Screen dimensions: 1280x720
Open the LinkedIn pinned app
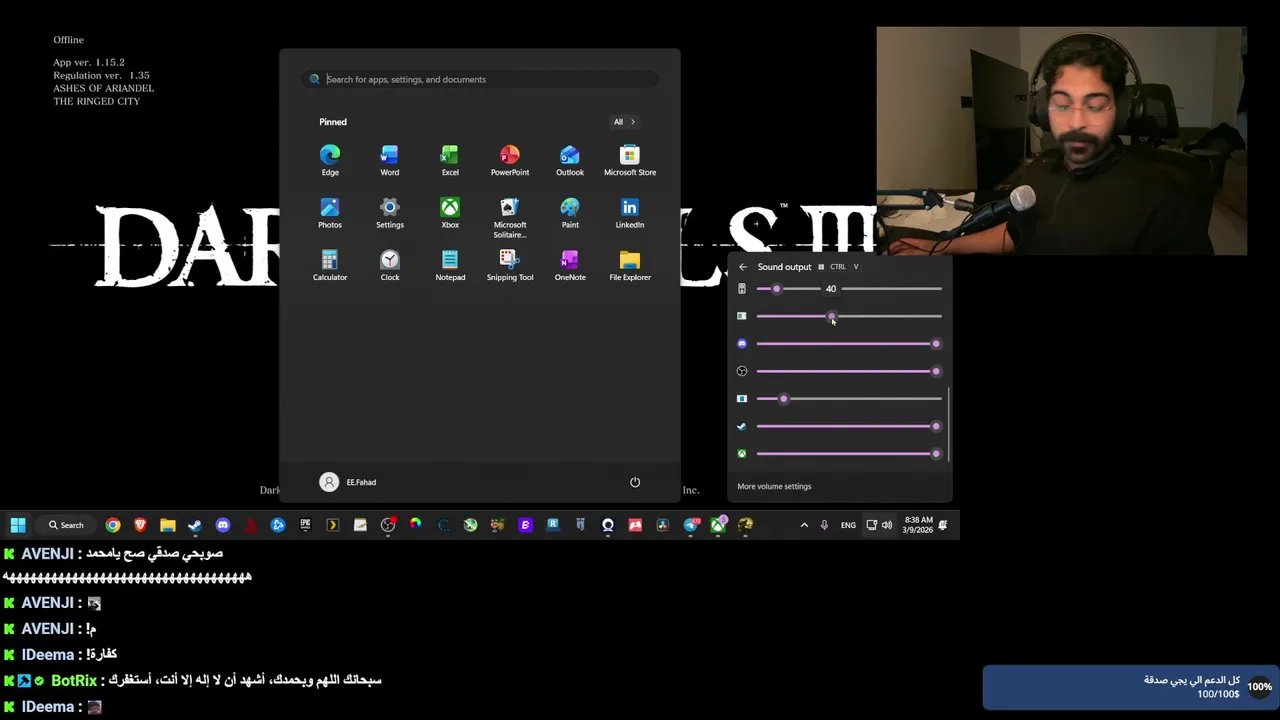tap(630, 213)
